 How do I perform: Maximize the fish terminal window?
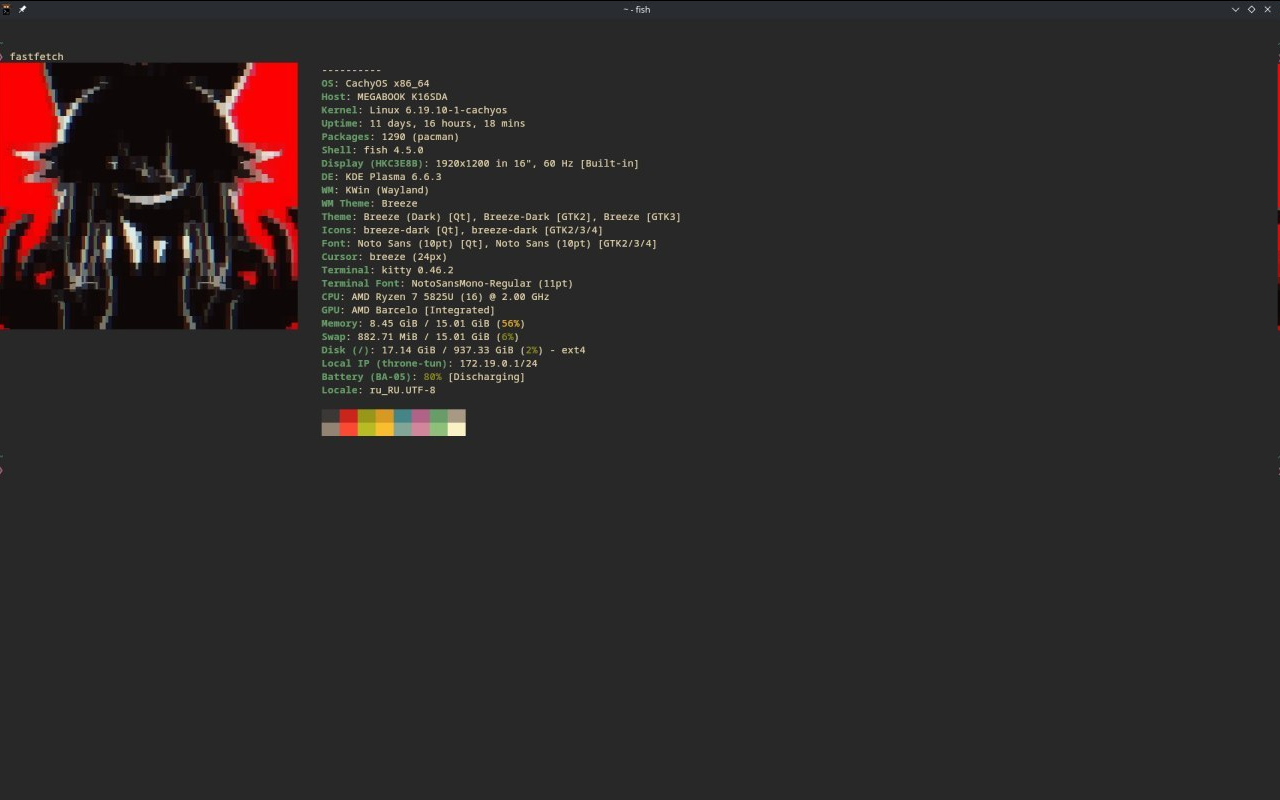pyautogui.click(x=1251, y=9)
